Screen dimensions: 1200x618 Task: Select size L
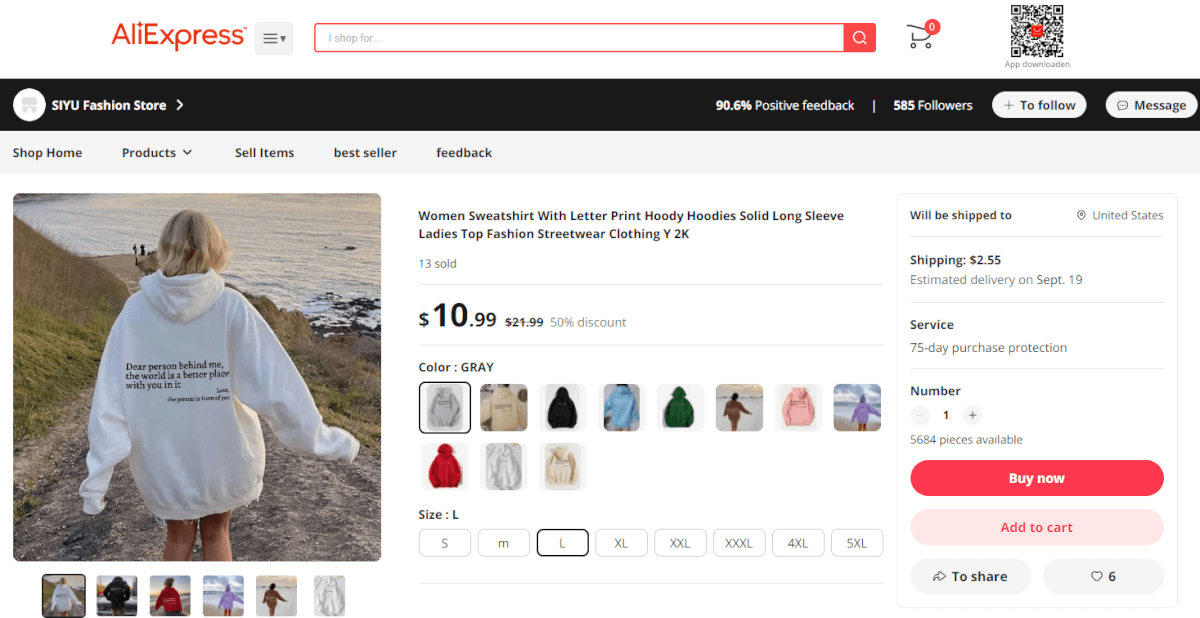pyautogui.click(x=563, y=543)
